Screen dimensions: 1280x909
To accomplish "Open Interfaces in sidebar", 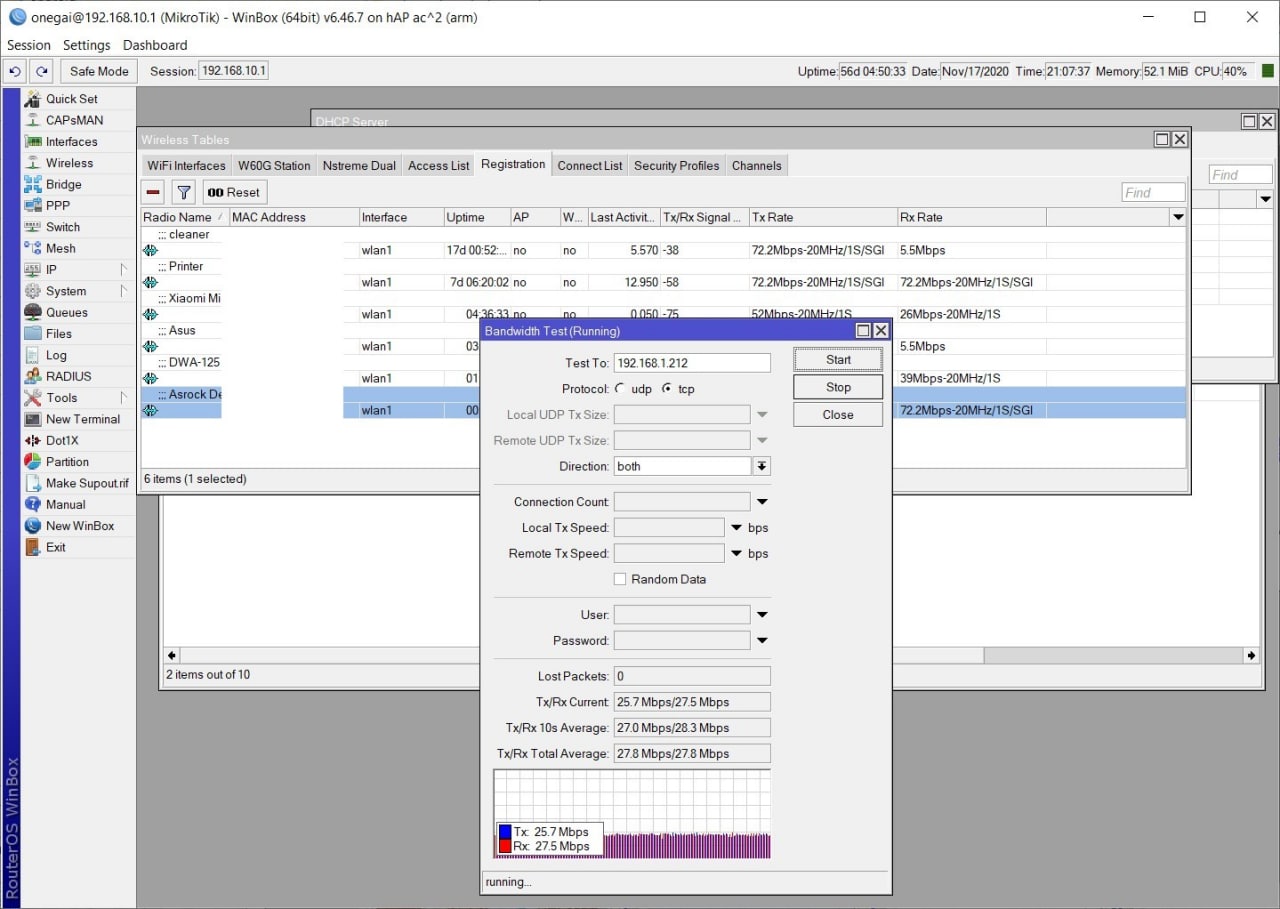I will coord(71,142).
